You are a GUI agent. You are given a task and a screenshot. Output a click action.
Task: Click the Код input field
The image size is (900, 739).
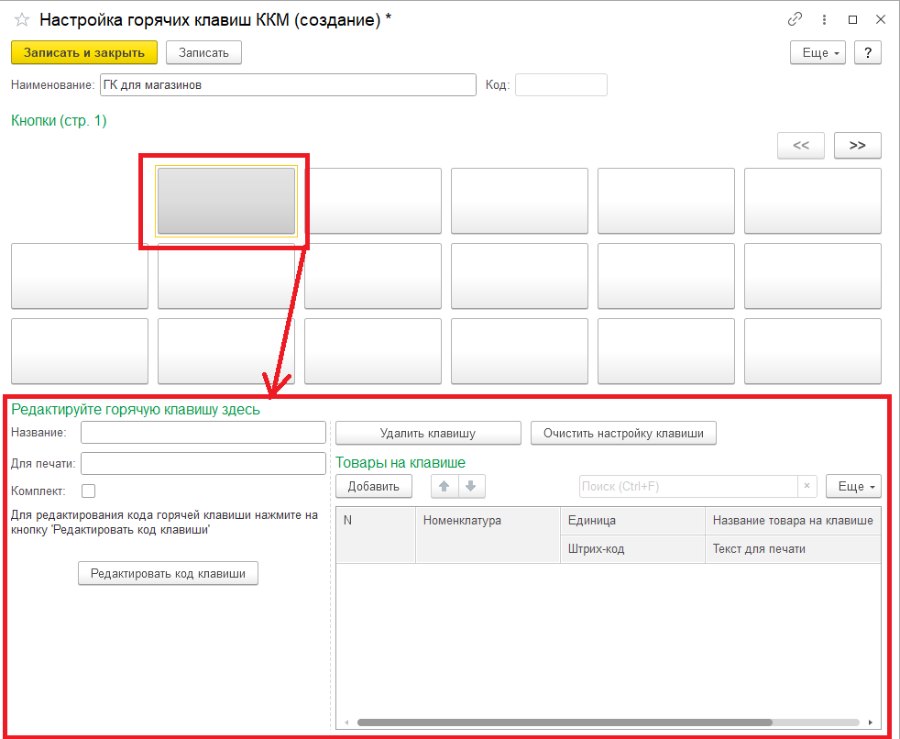[561, 85]
